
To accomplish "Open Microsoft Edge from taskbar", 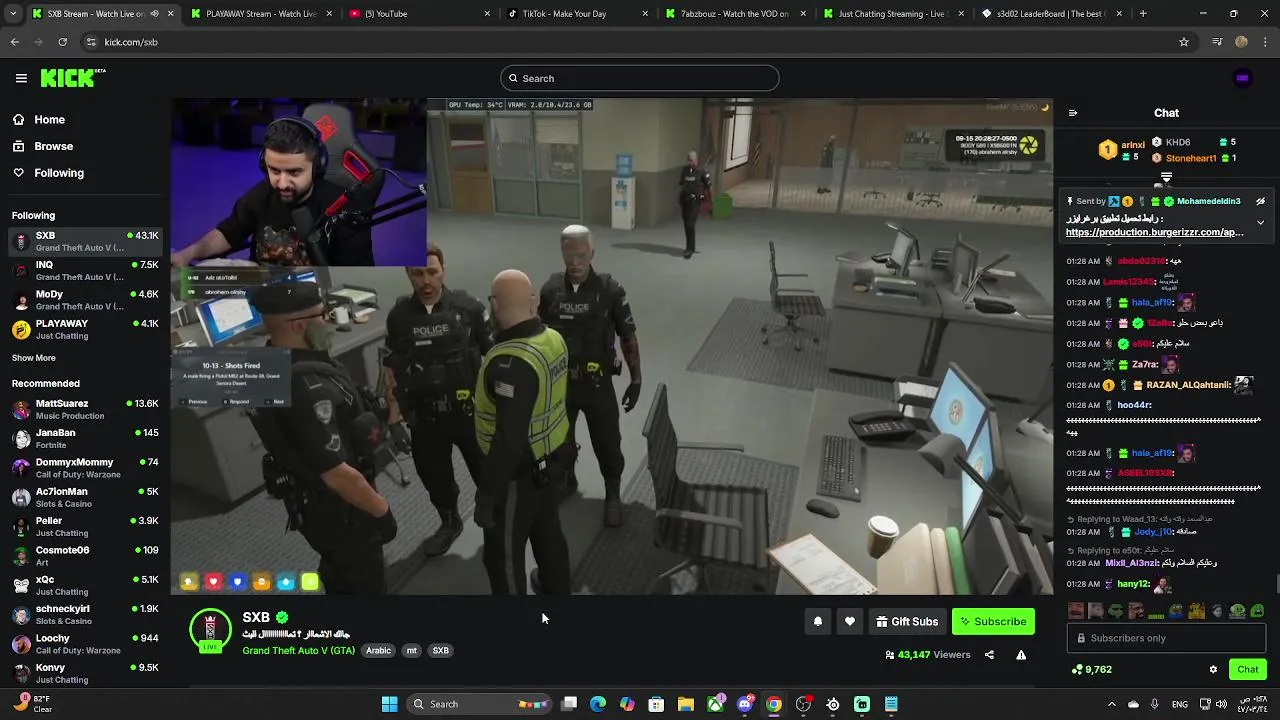I will click(598, 704).
